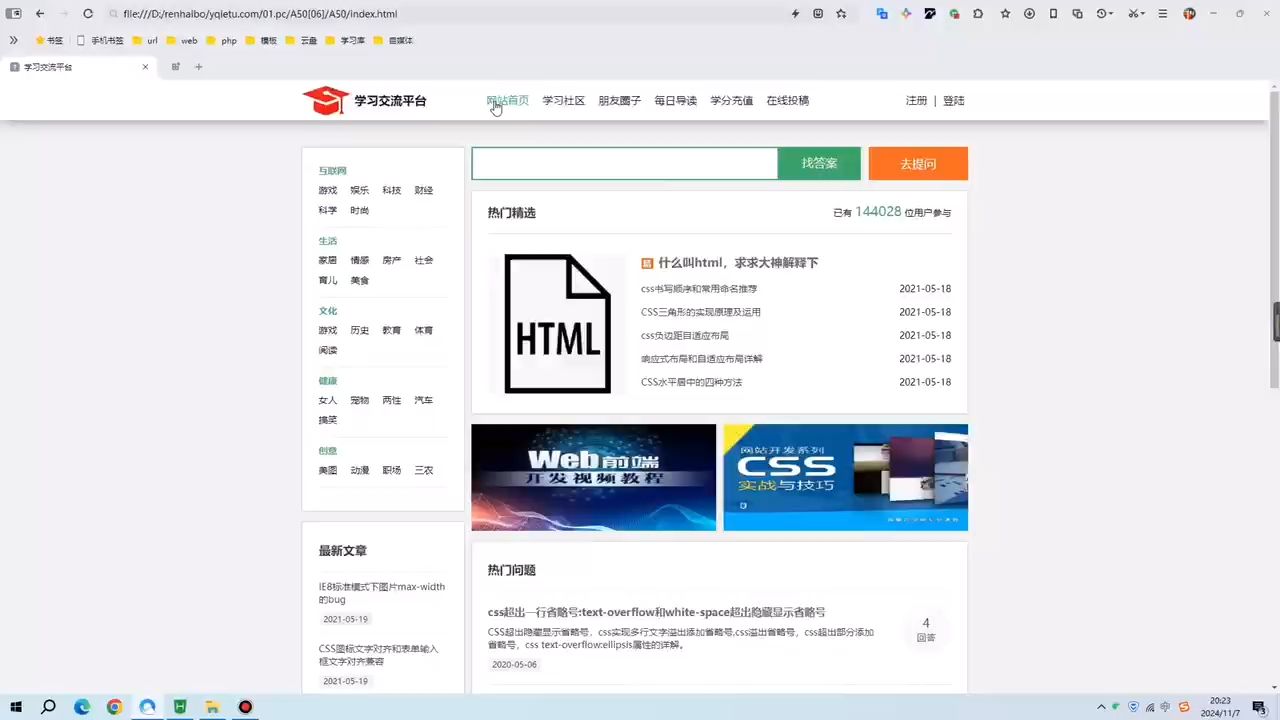1280x720 pixels.
Task: Open article css书写顺序和常用命名推荐
Action: tap(699, 289)
